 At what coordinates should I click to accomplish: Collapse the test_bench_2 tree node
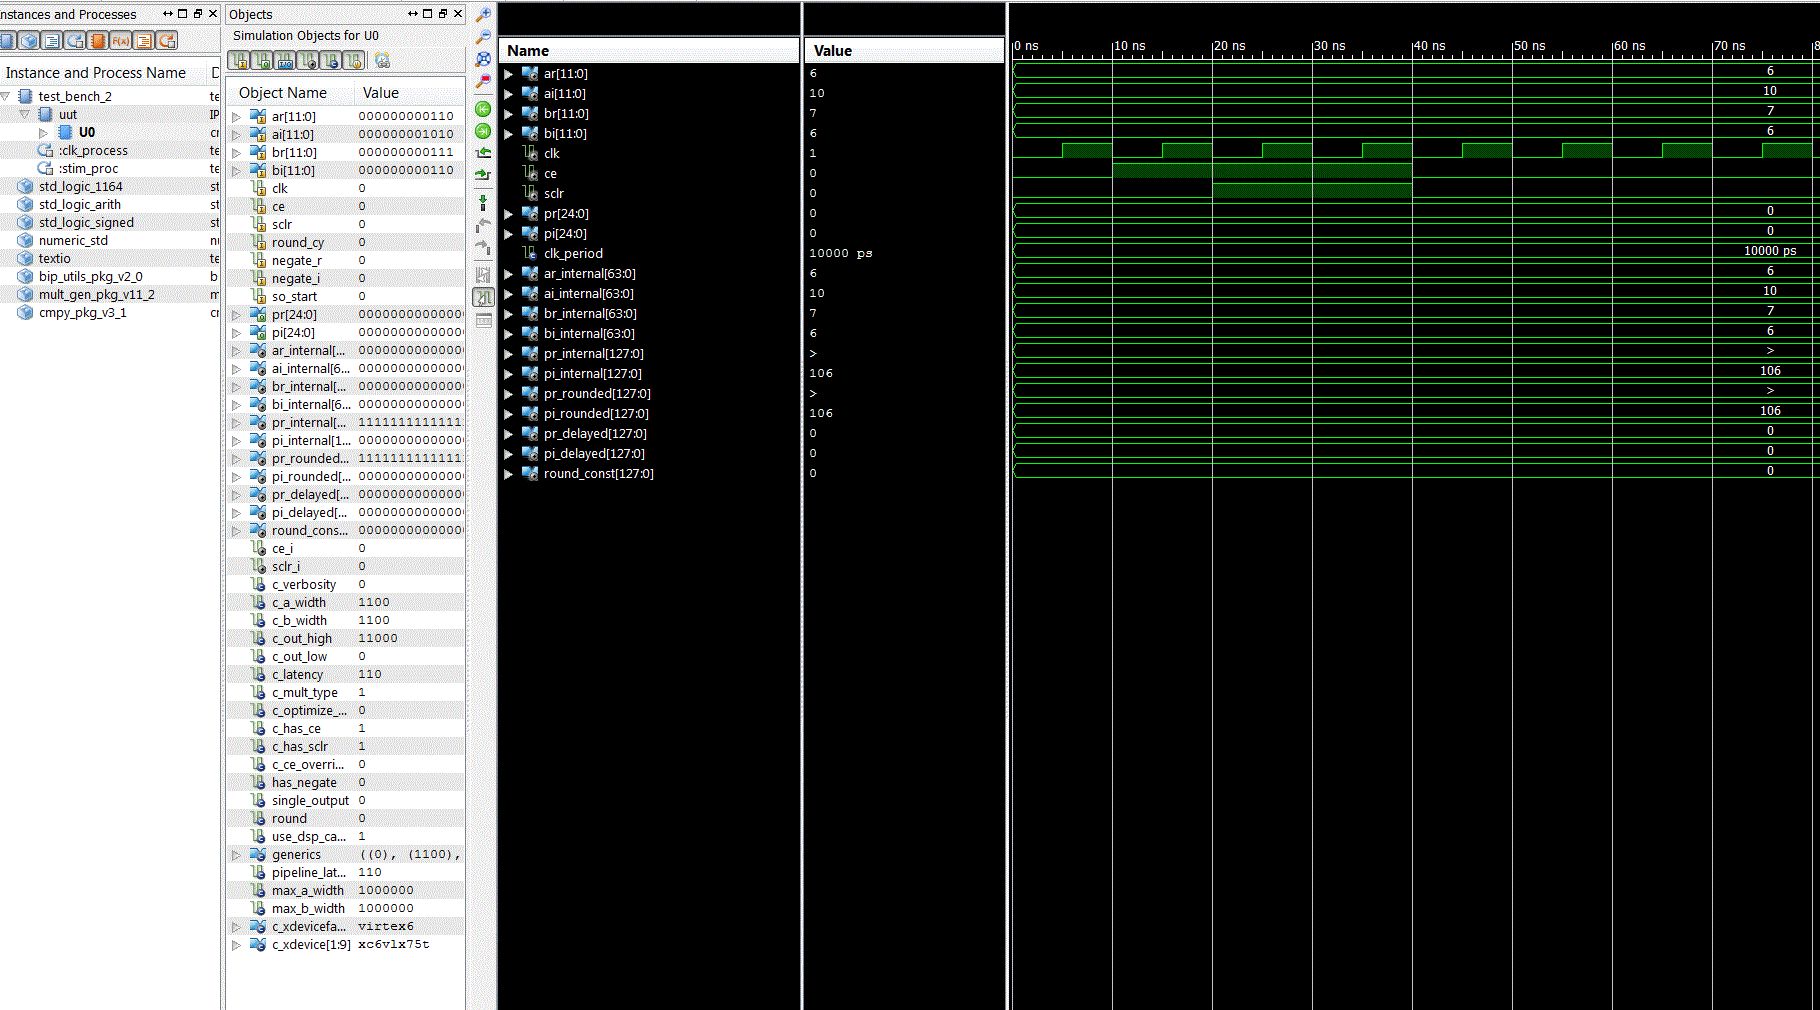6,96
